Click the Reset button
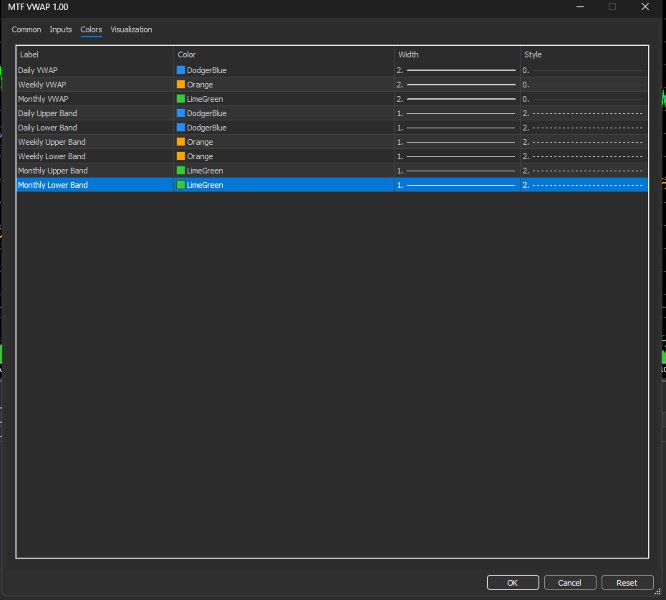 627,583
